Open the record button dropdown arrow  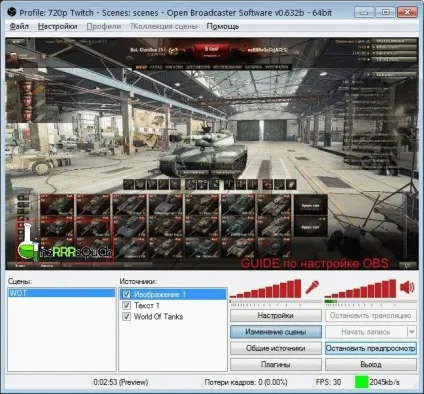(412, 332)
